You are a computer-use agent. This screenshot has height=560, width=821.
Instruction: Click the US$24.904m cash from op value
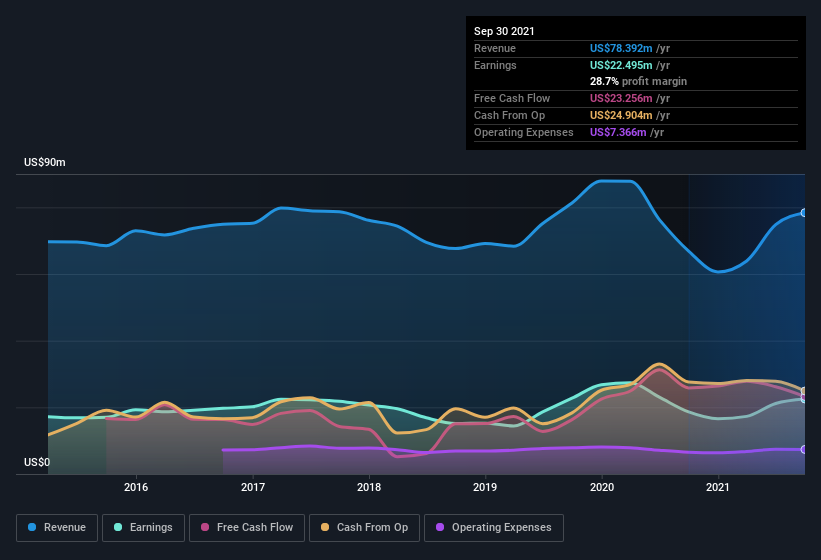[x=621, y=115]
